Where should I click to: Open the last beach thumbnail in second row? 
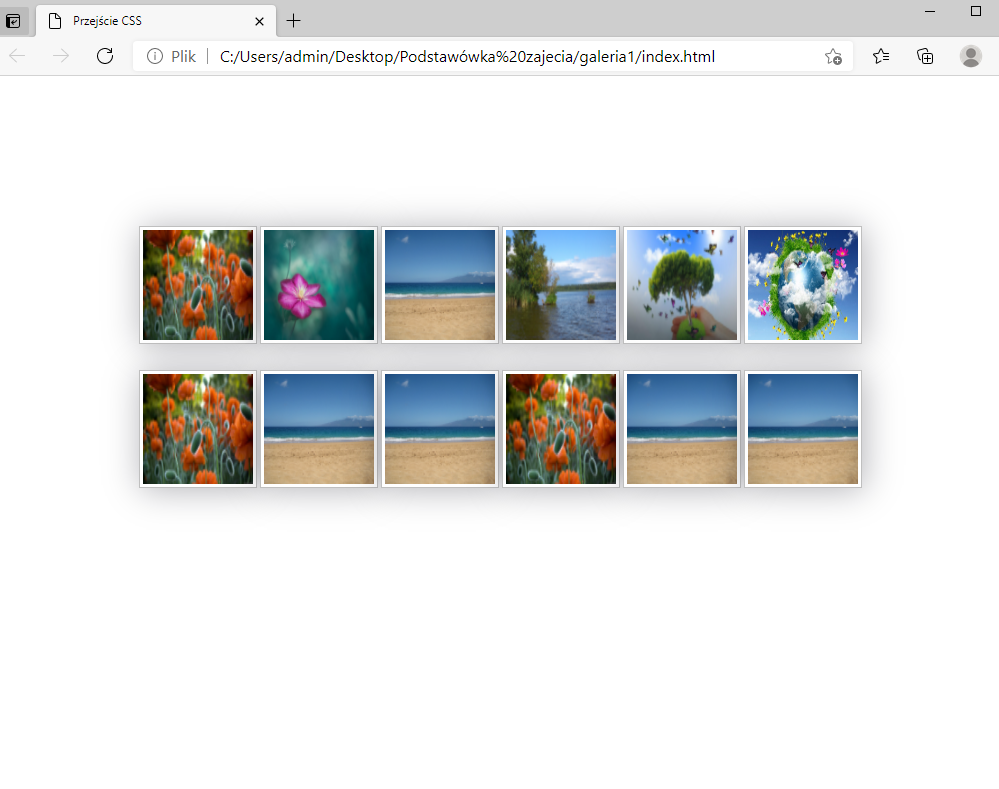[803, 429]
